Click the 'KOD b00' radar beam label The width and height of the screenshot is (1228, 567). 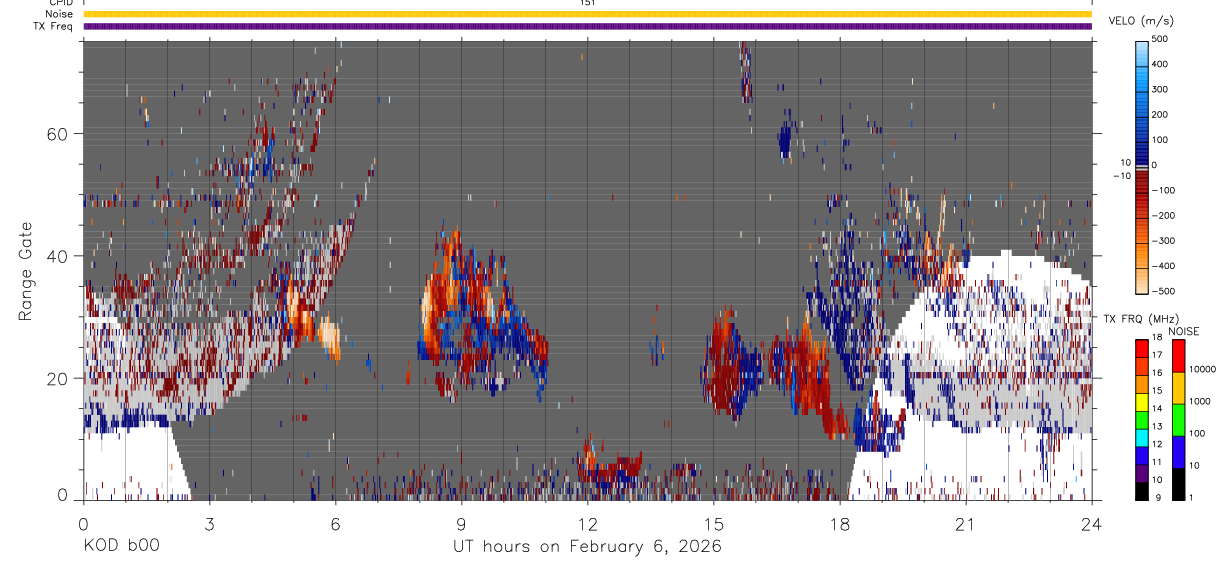coord(119,545)
